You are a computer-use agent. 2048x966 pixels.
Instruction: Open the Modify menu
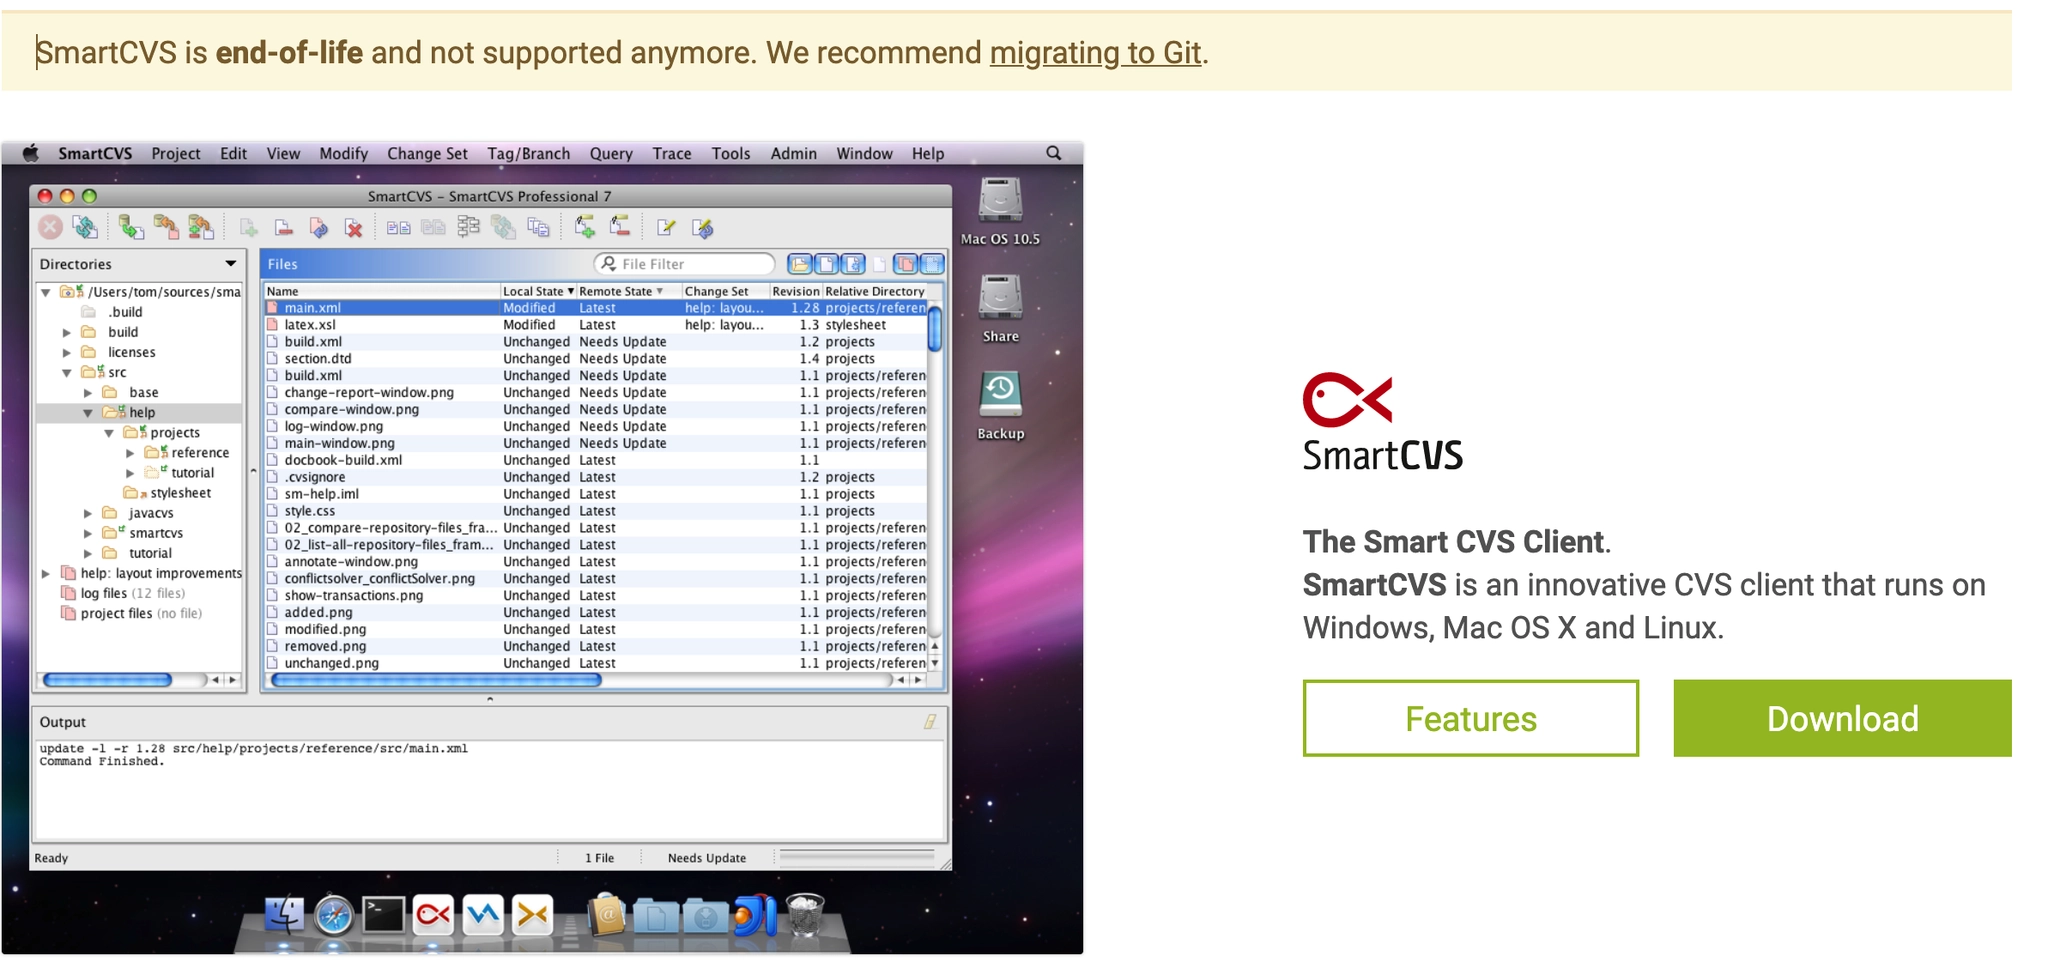coord(344,153)
